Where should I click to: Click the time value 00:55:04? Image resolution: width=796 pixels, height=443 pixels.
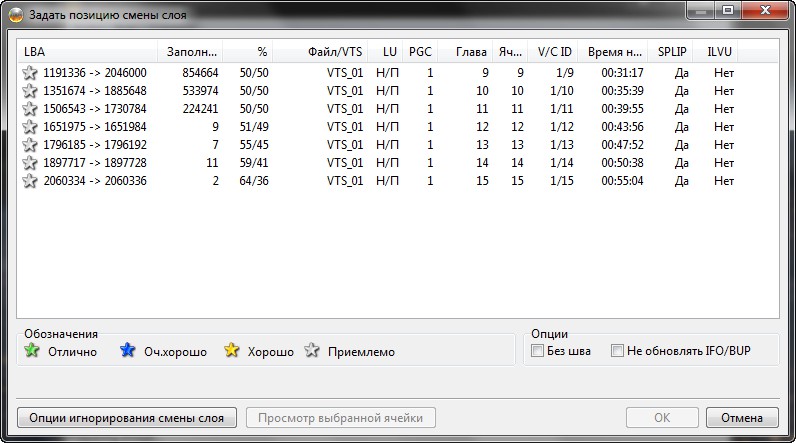tap(622, 181)
